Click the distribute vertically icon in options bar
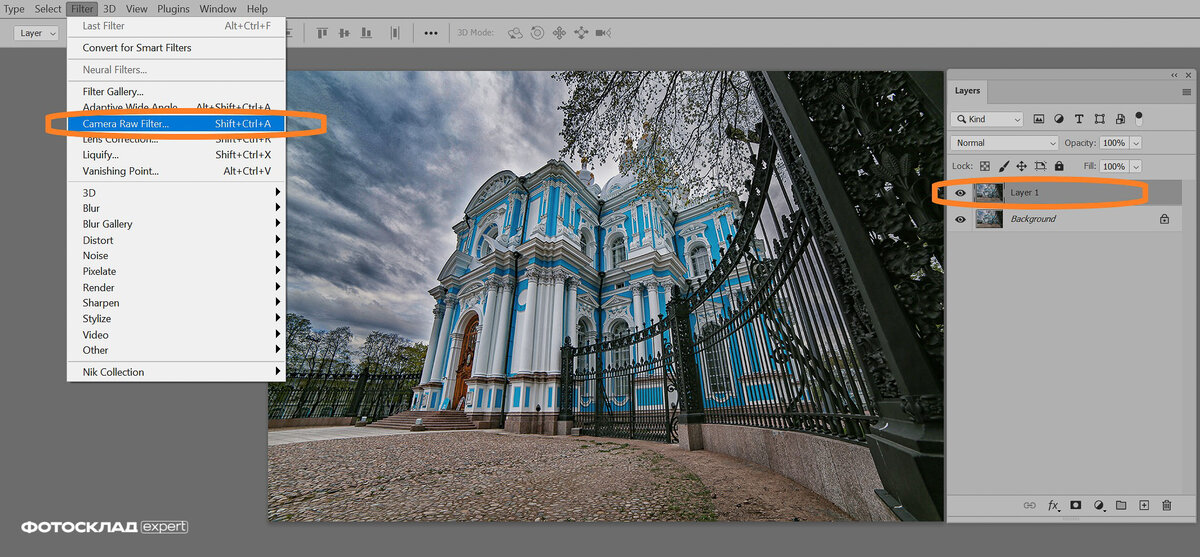 [x=395, y=33]
